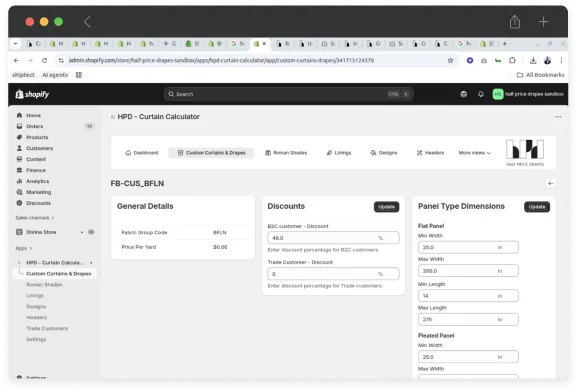Open the Shopify logo home link
Screen dimensions: 579x392
[32, 94]
